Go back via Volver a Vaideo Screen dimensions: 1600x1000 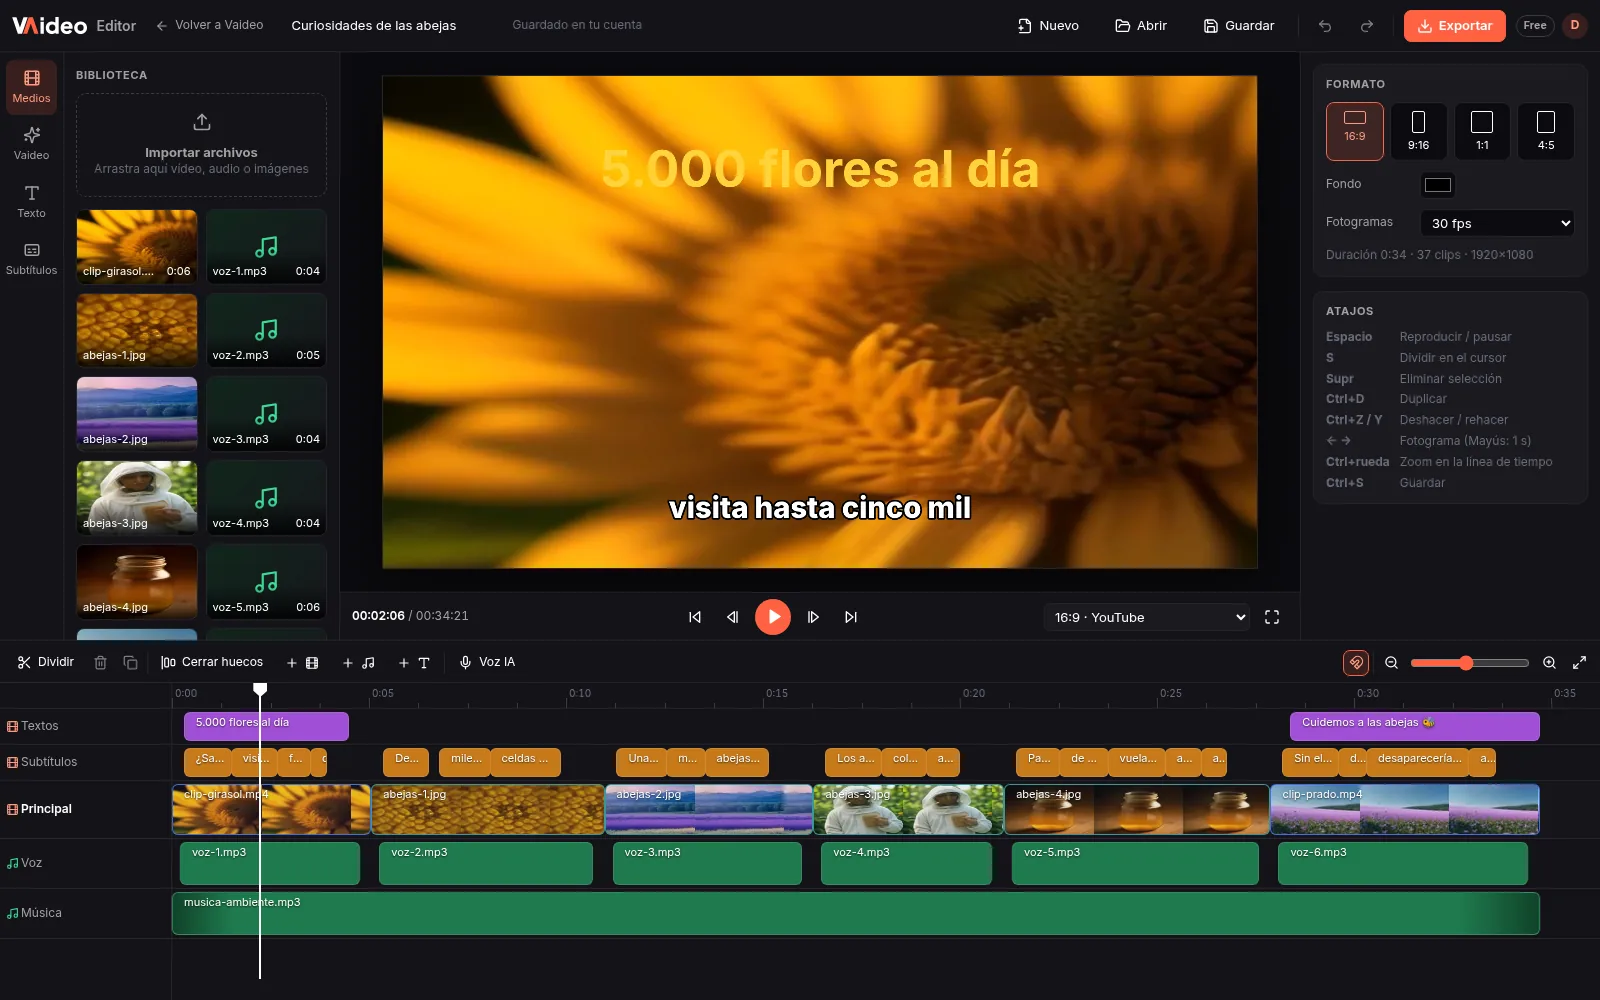(x=210, y=25)
